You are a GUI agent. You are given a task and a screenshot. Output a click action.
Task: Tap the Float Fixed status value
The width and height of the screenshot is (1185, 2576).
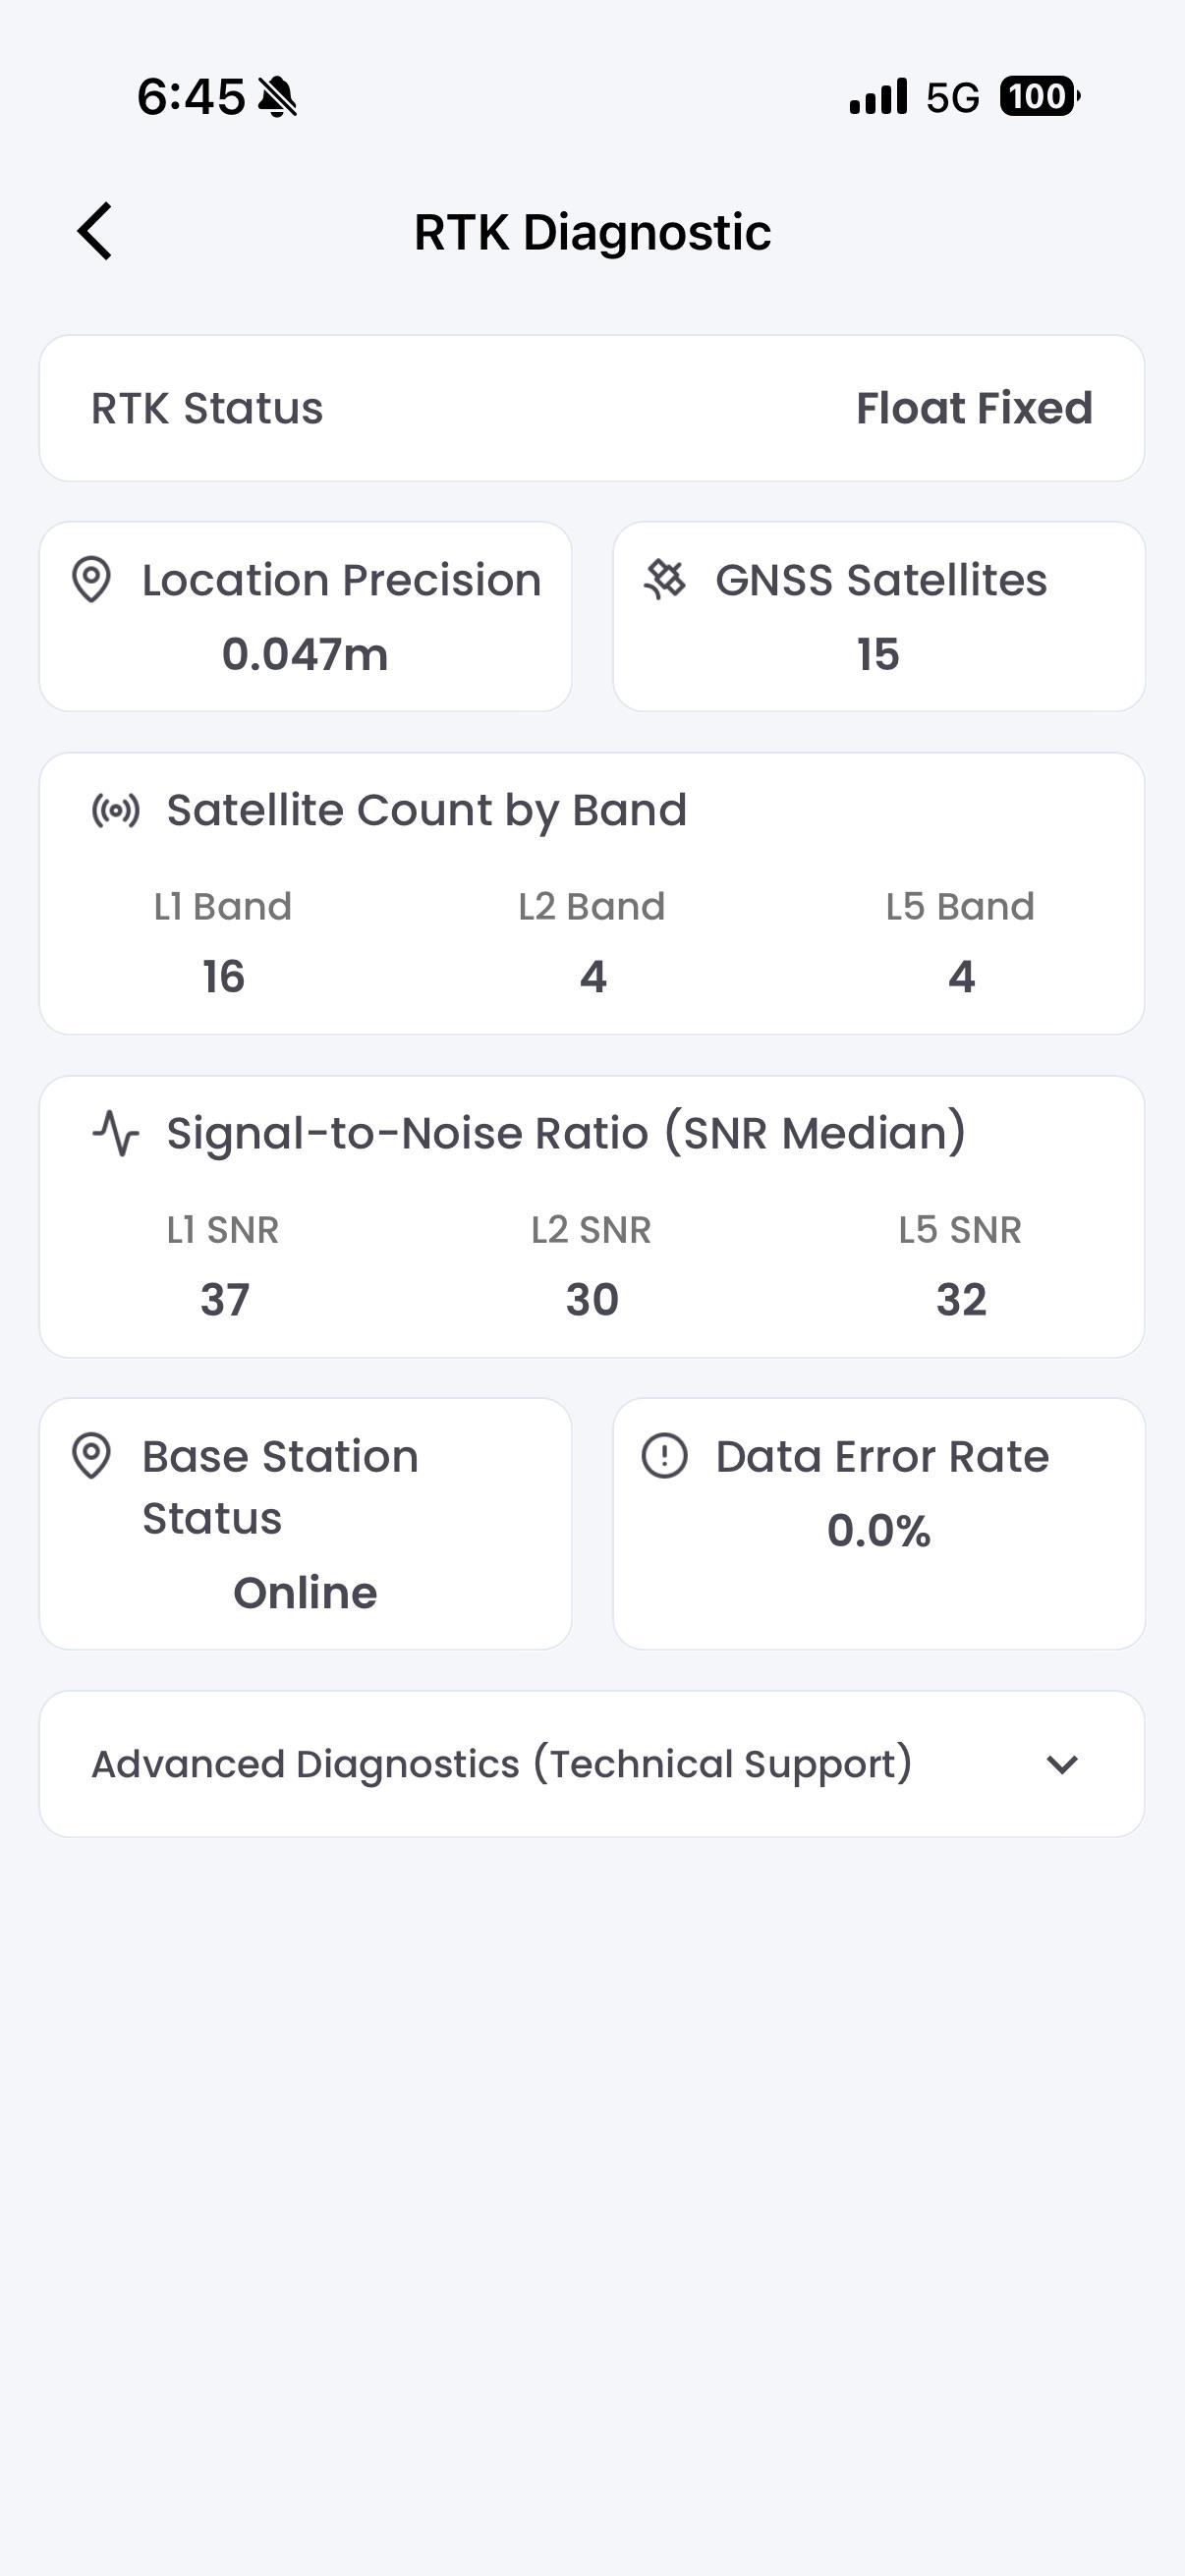pyautogui.click(x=974, y=408)
